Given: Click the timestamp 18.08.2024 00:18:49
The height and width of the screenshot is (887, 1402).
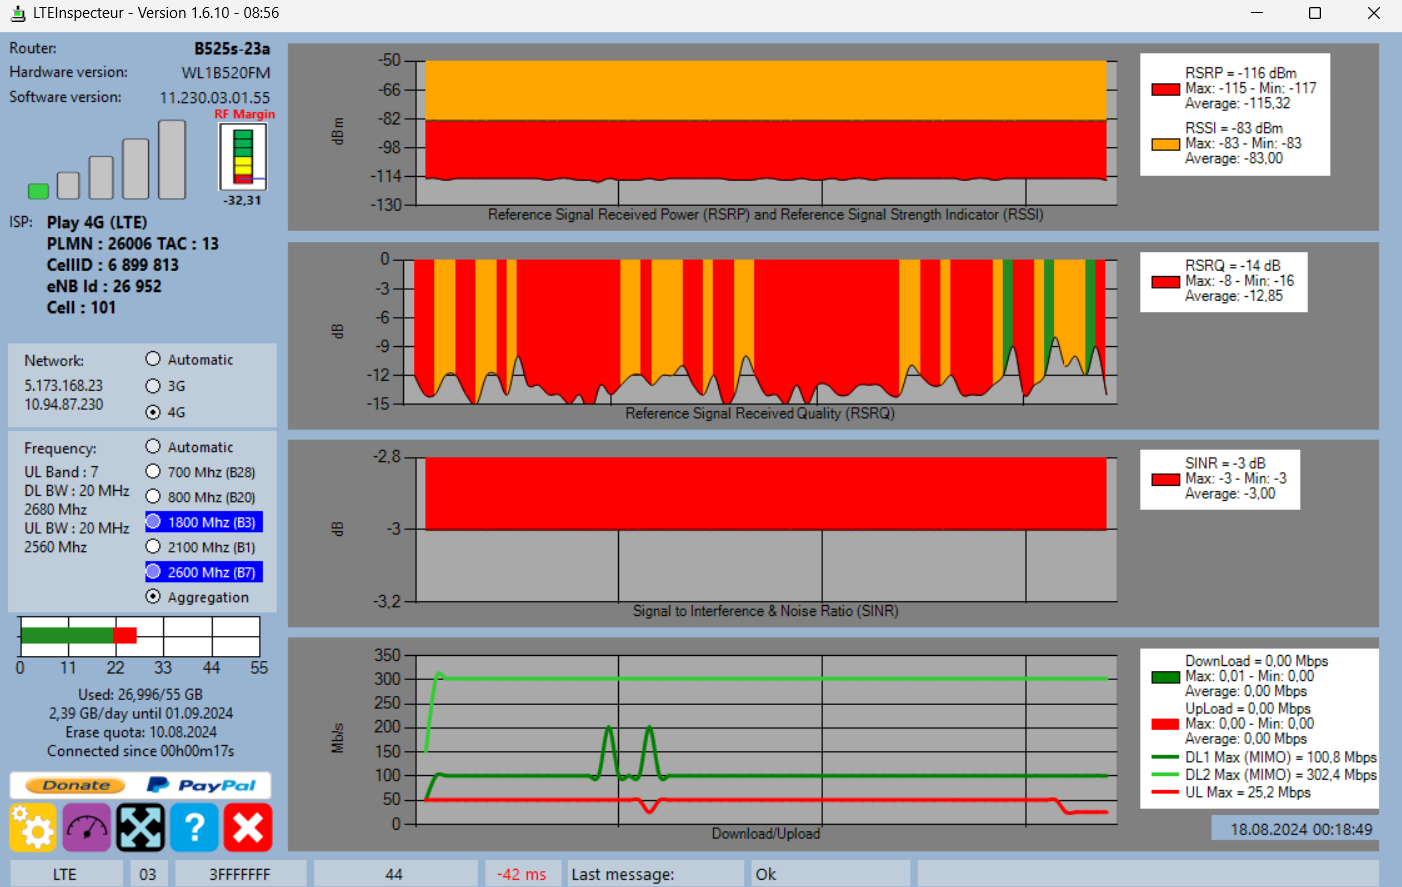Looking at the screenshot, I should (1301, 829).
